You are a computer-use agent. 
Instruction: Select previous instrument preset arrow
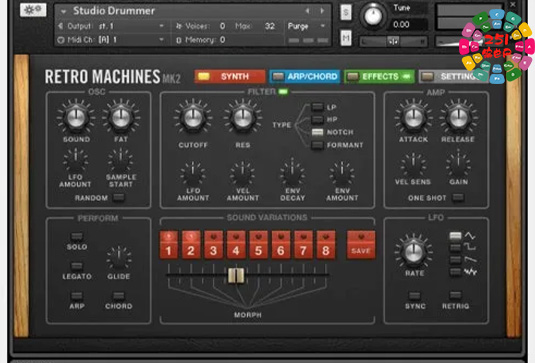[x=307, y=11]
